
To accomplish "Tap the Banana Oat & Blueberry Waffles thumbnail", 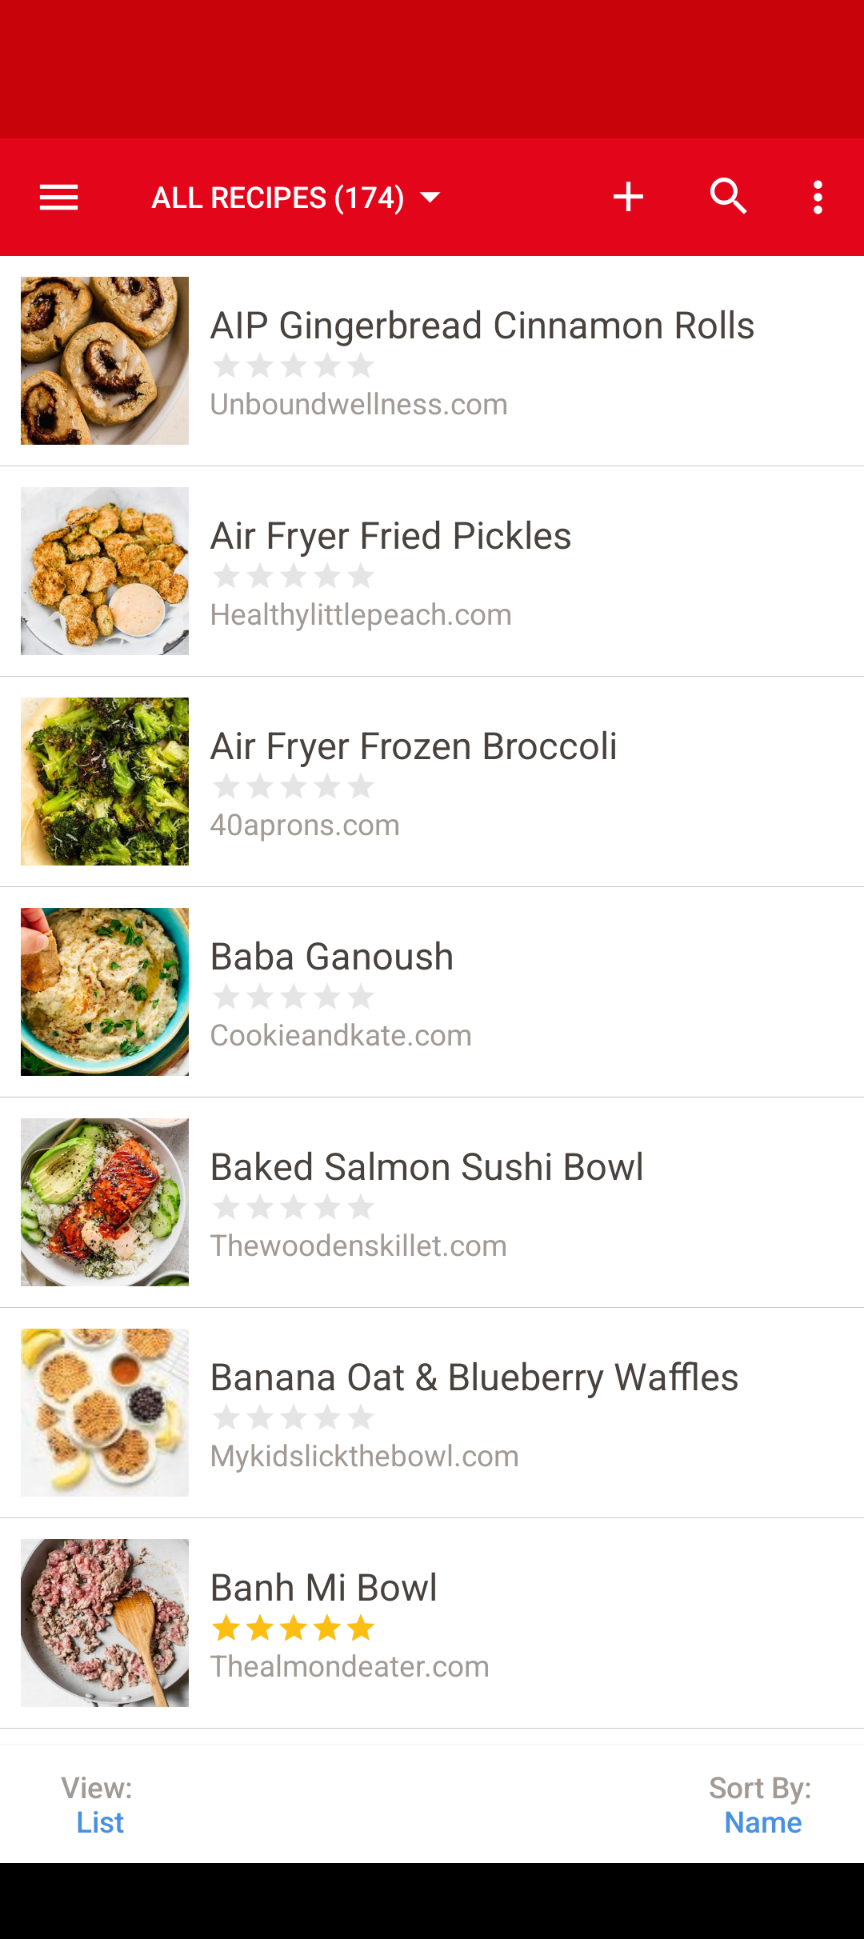I will (x=105, y=1412).
